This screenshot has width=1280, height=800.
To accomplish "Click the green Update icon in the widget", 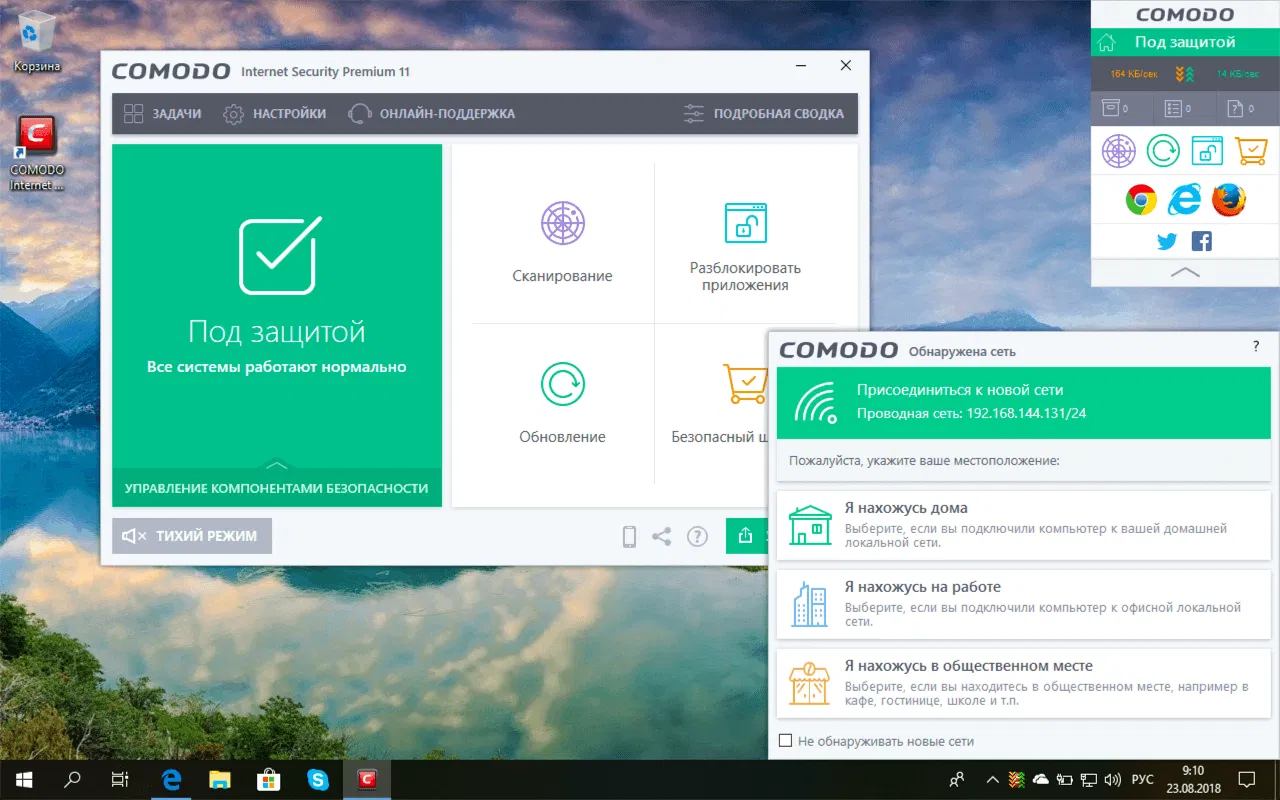I will [1163, 150].
